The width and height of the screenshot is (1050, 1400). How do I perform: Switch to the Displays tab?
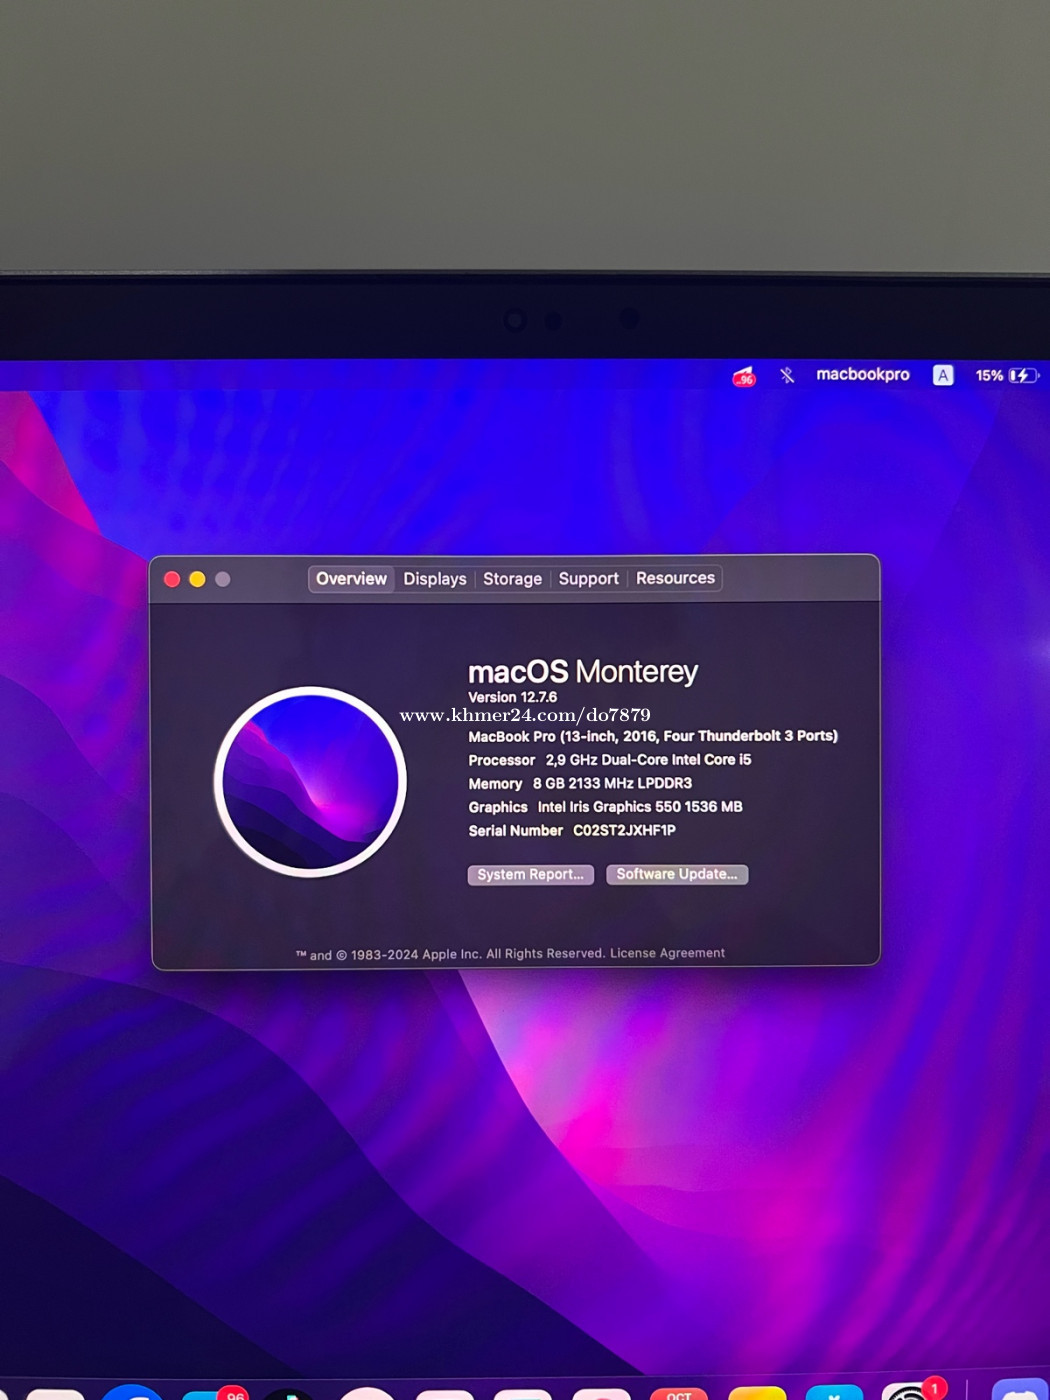point(434,579)
